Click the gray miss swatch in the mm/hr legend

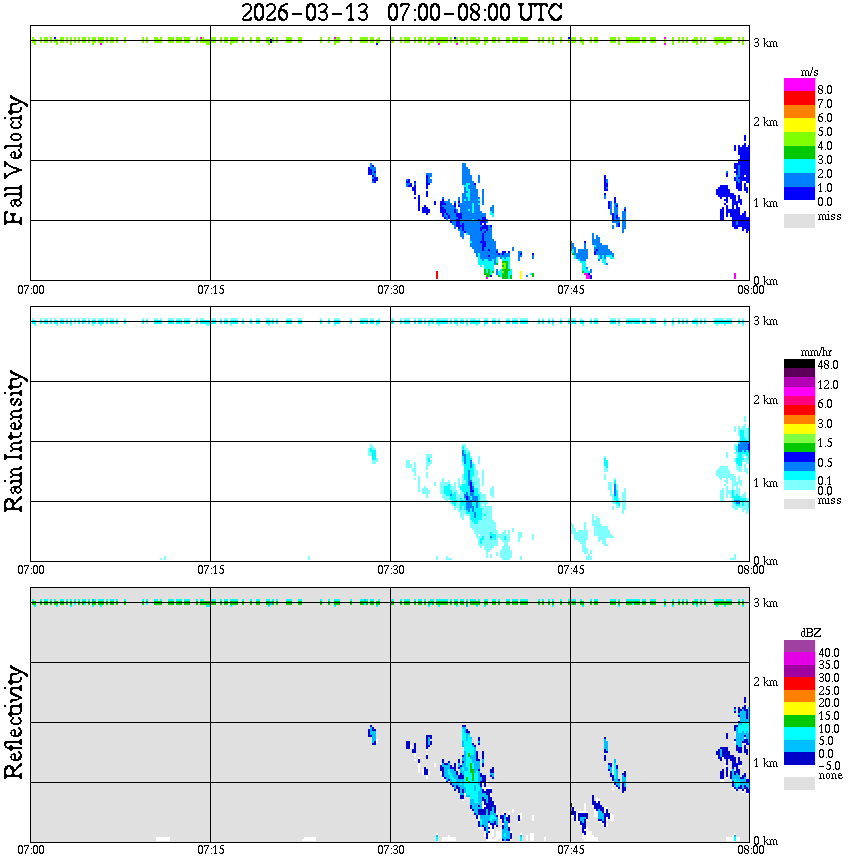point(799,504)
